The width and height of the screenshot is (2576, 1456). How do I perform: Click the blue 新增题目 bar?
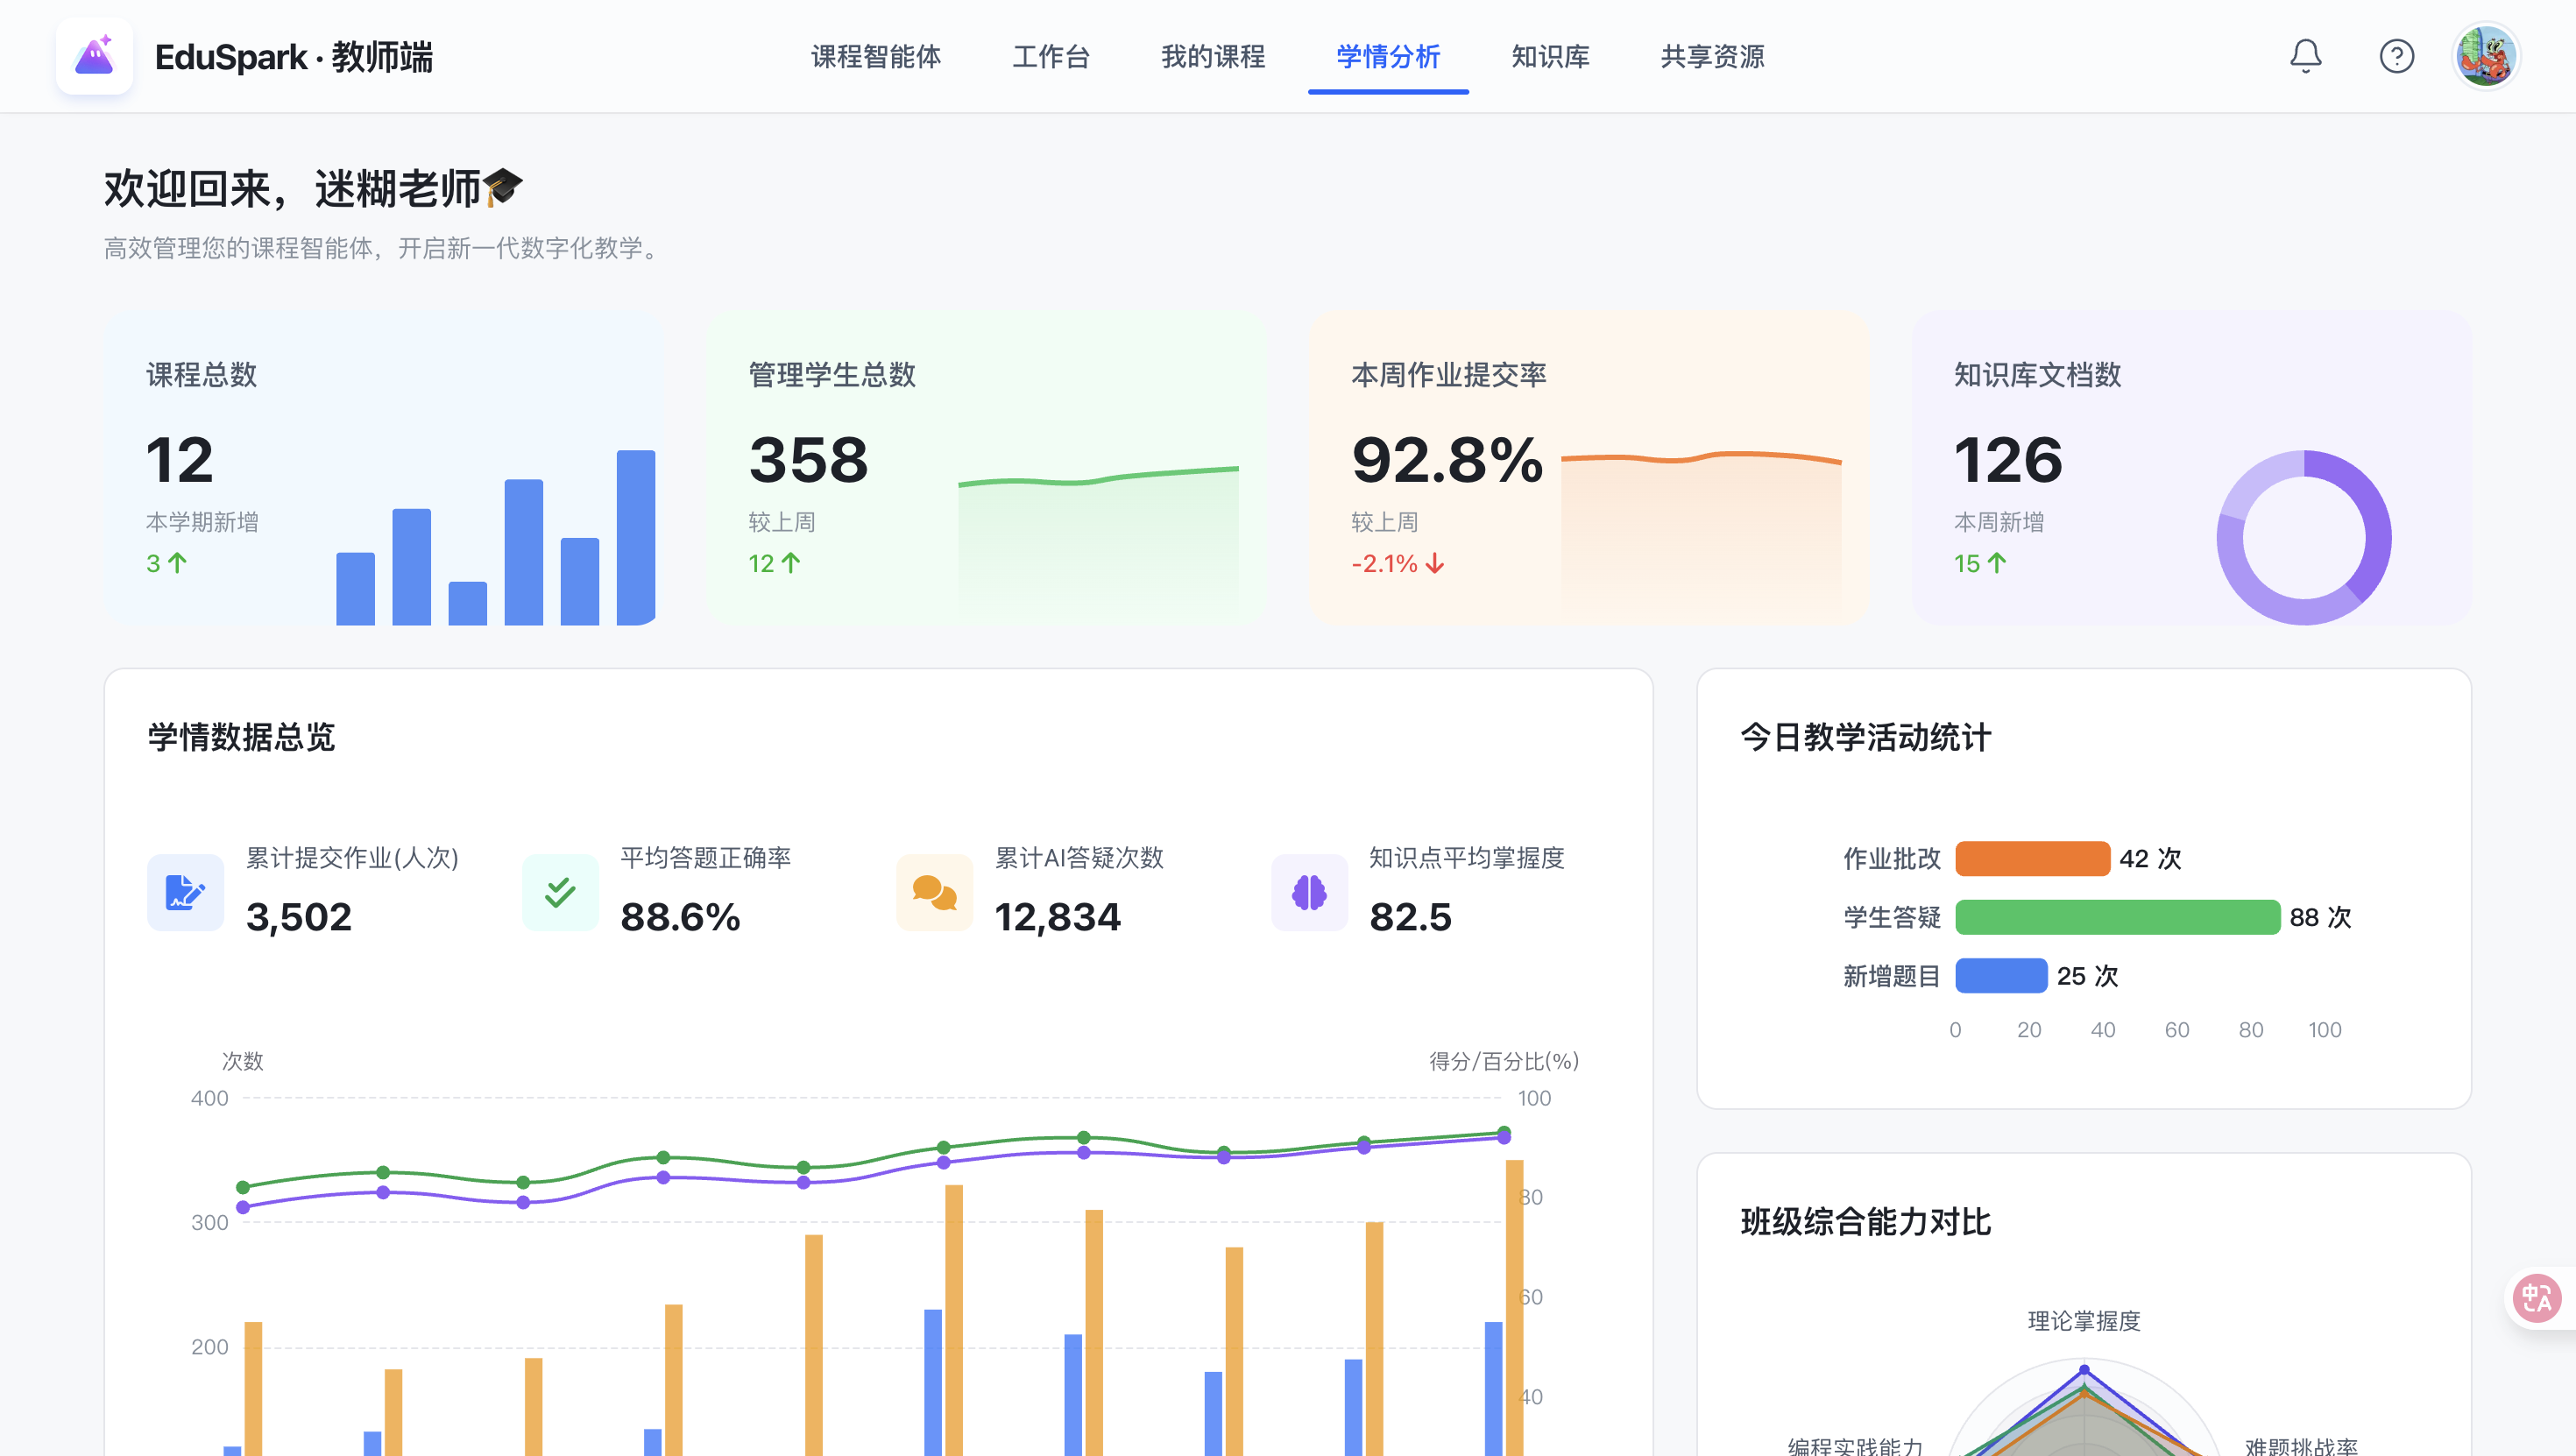(2001, 975)
